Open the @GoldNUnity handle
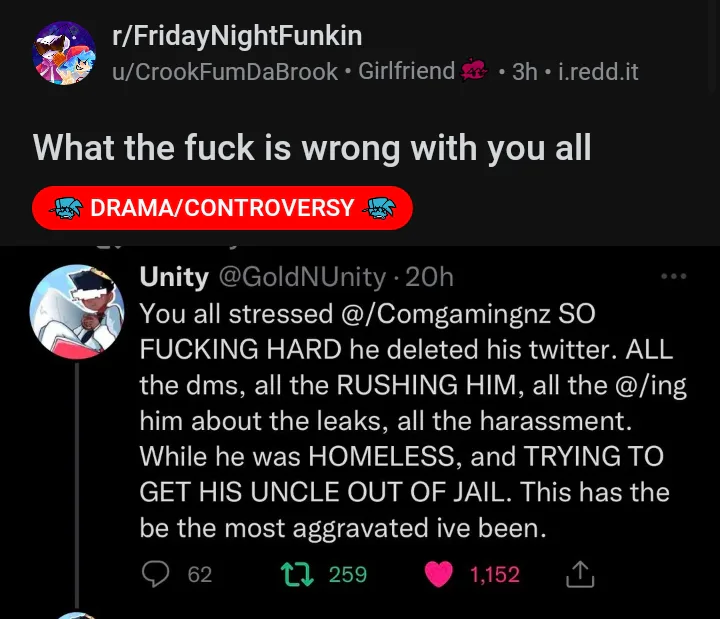Viewport: 720px width, 619px height. pos(301,277)
